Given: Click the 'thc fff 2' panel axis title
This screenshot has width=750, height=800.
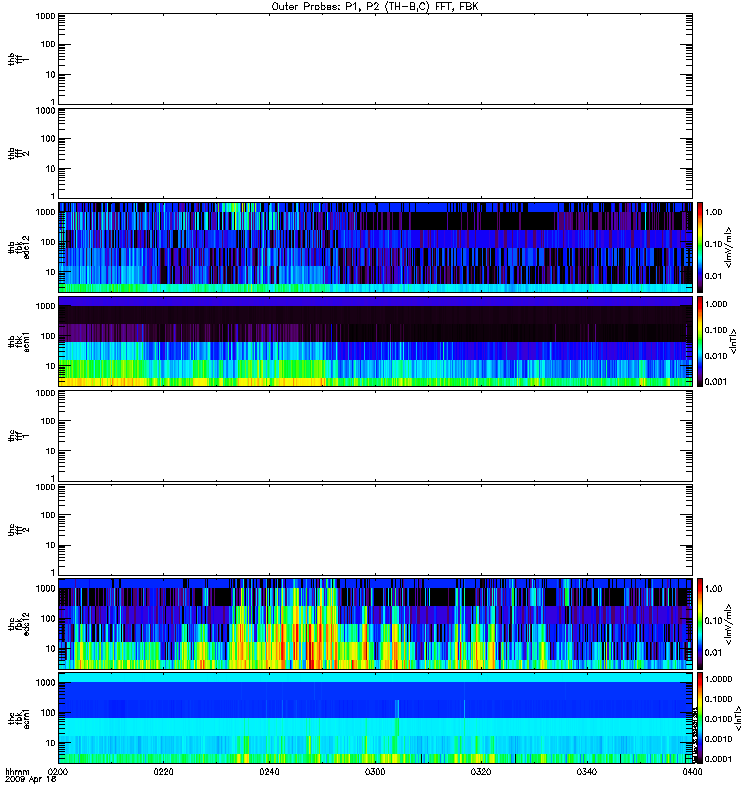Looking at the screenshot, I should [18, 530].
